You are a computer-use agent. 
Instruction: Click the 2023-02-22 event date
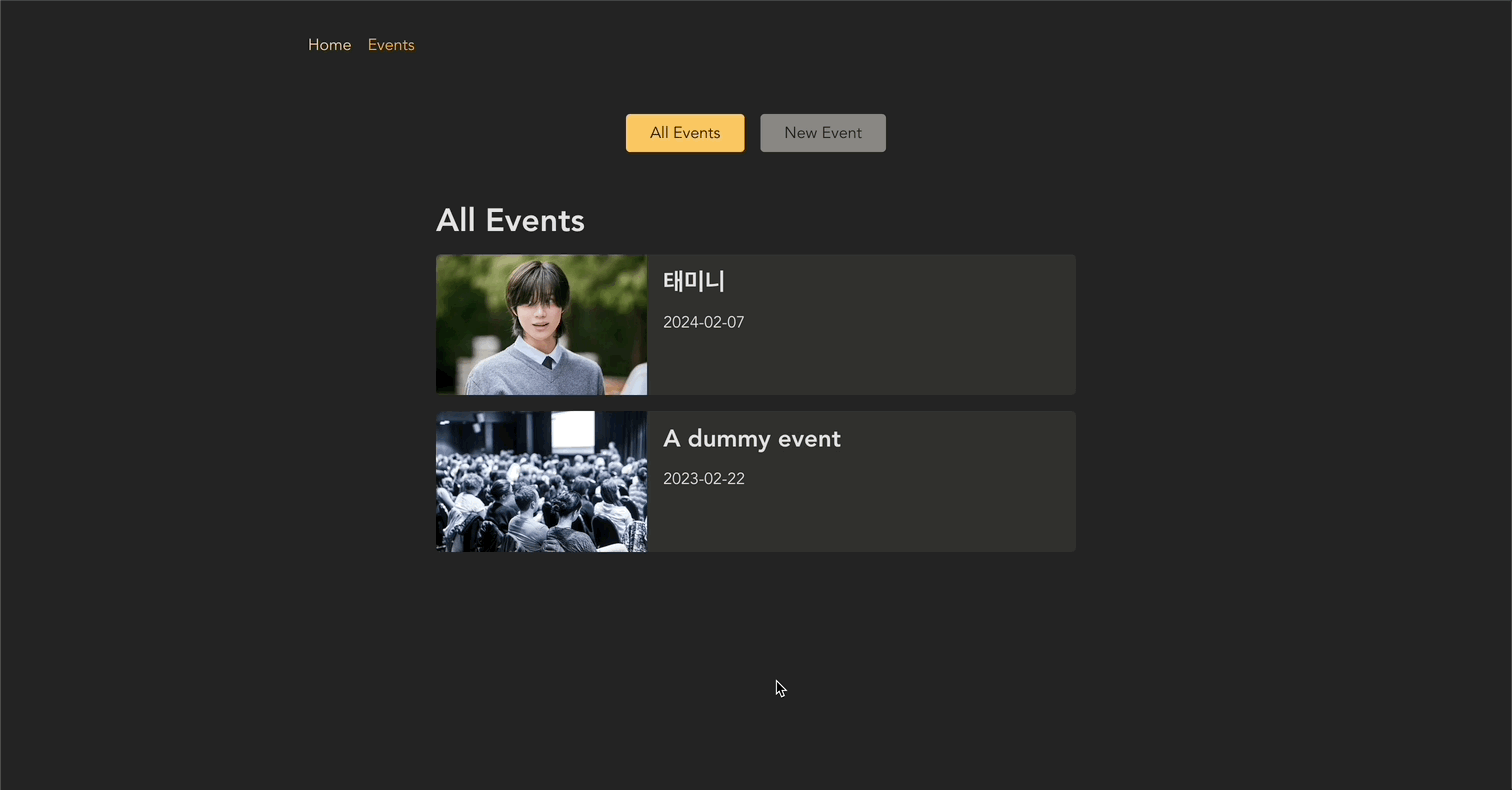coord(703,478)
